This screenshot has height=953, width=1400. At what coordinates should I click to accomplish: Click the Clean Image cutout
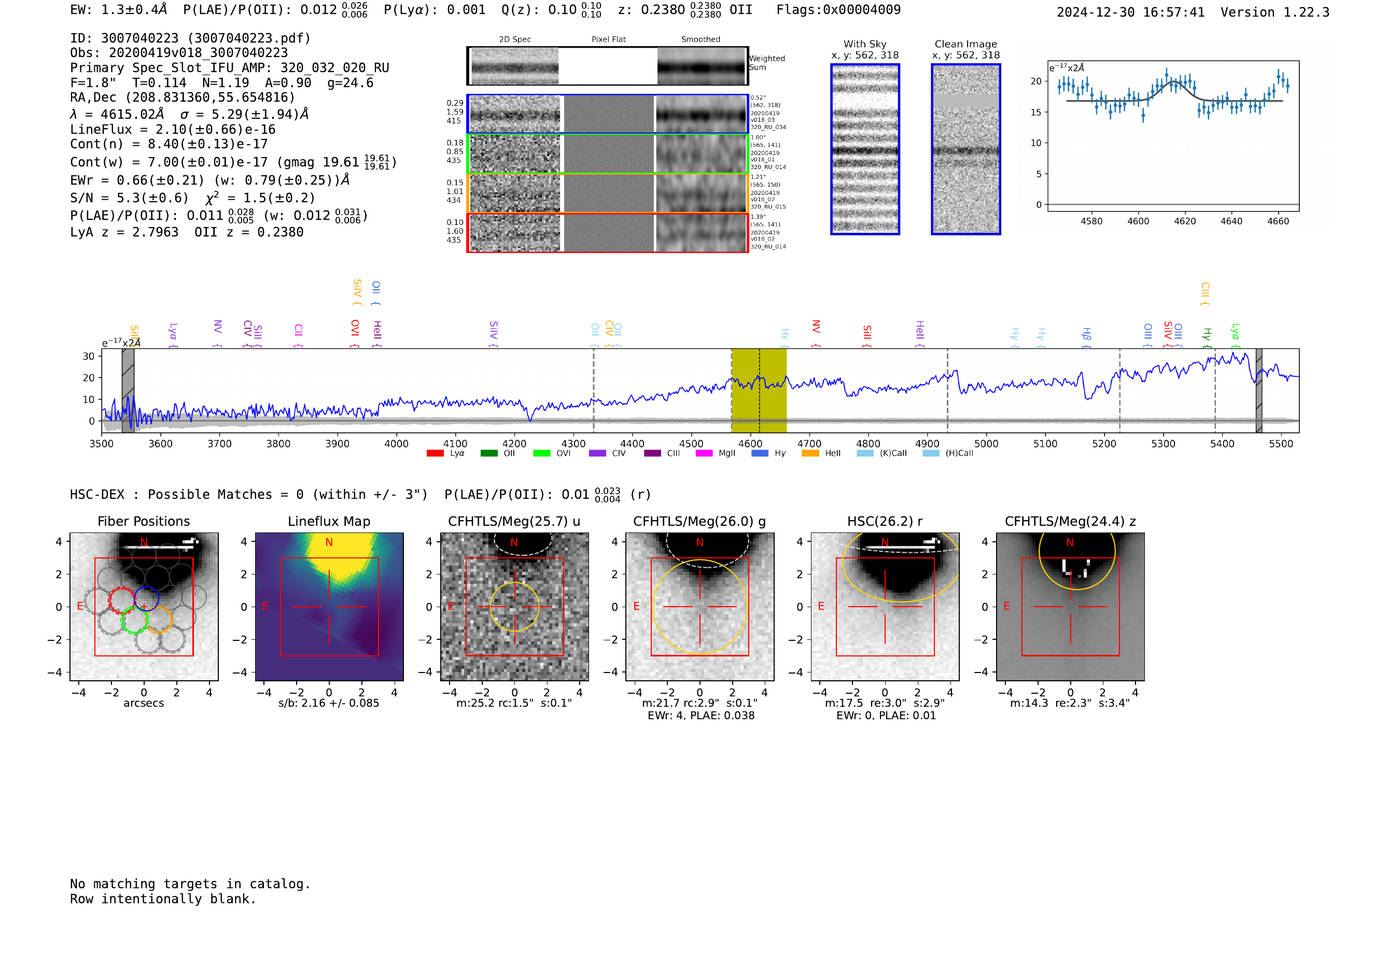(966, 149)
